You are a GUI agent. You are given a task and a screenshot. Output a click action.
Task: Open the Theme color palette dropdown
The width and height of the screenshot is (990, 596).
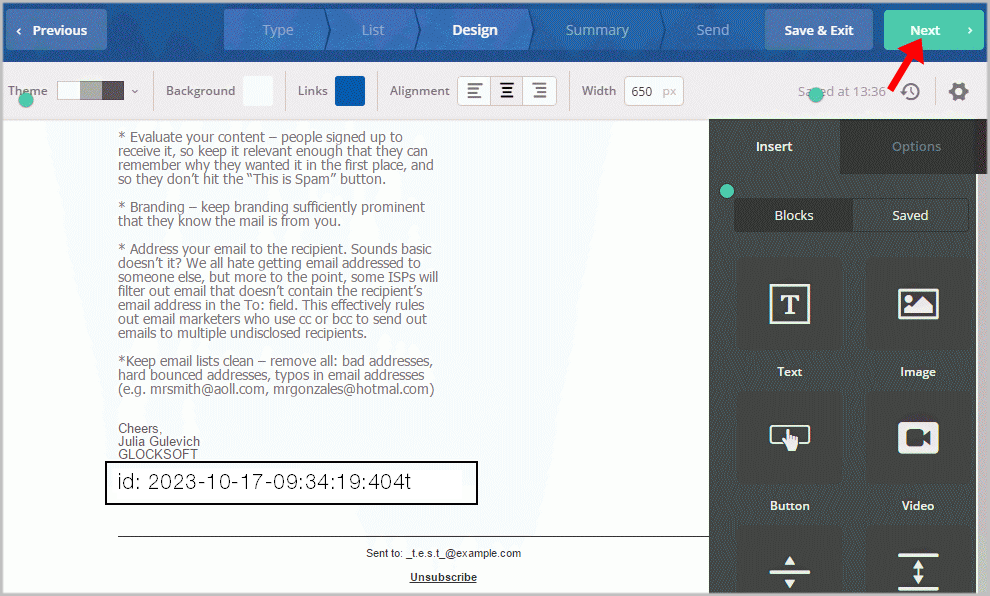98,91
